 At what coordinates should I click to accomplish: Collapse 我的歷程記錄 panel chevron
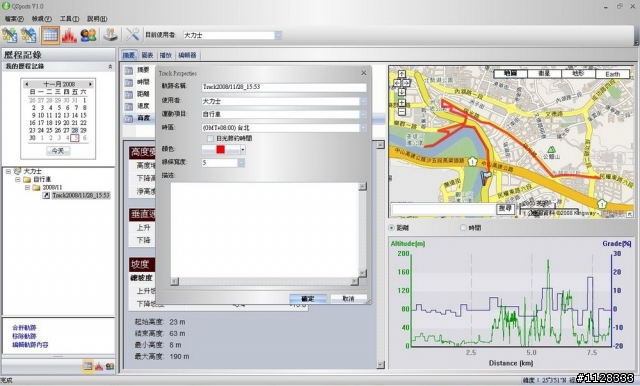point(110,67)
